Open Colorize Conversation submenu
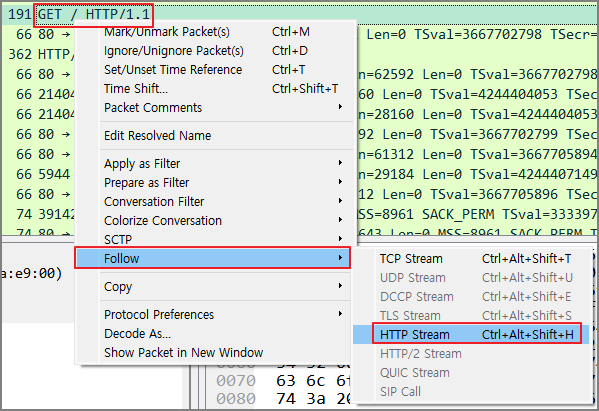599x411 pixels. [214, 220]
